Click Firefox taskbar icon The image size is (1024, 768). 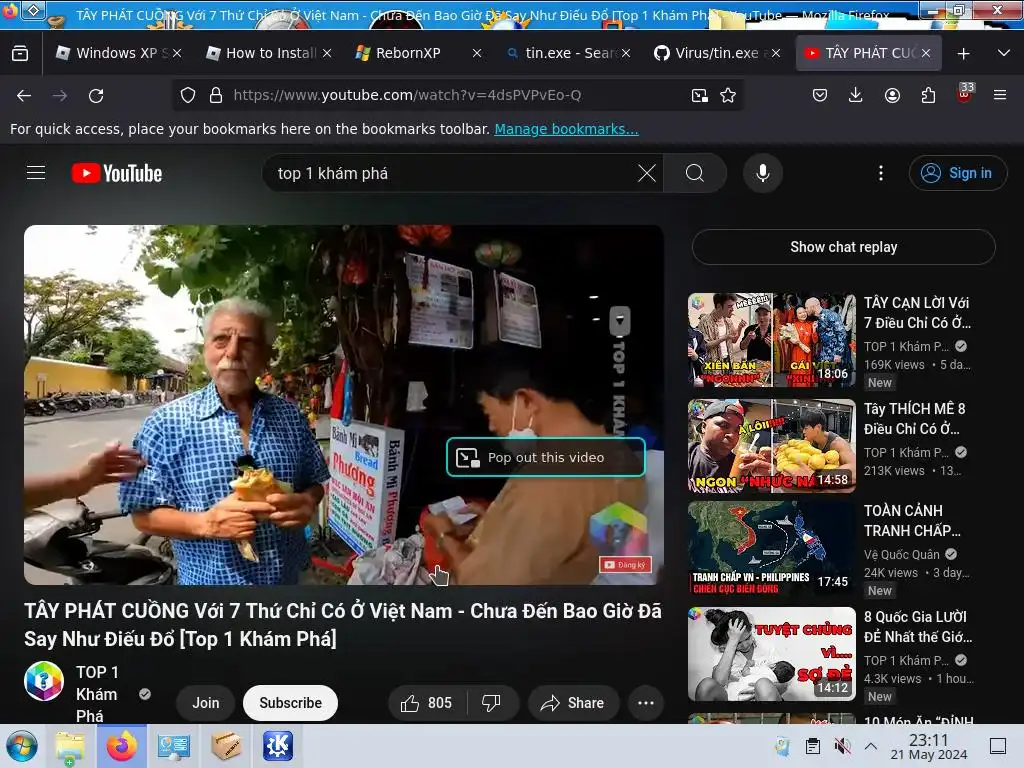point(121,746)
